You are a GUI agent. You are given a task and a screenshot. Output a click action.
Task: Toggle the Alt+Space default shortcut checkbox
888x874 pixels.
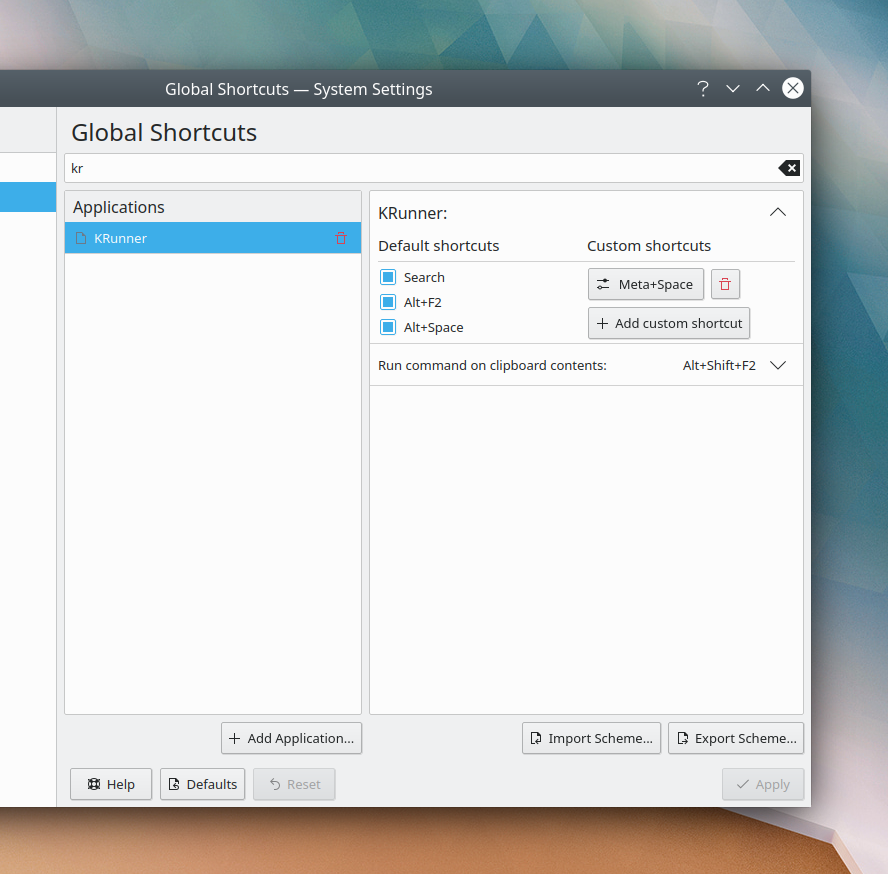[x=387, y=327]
